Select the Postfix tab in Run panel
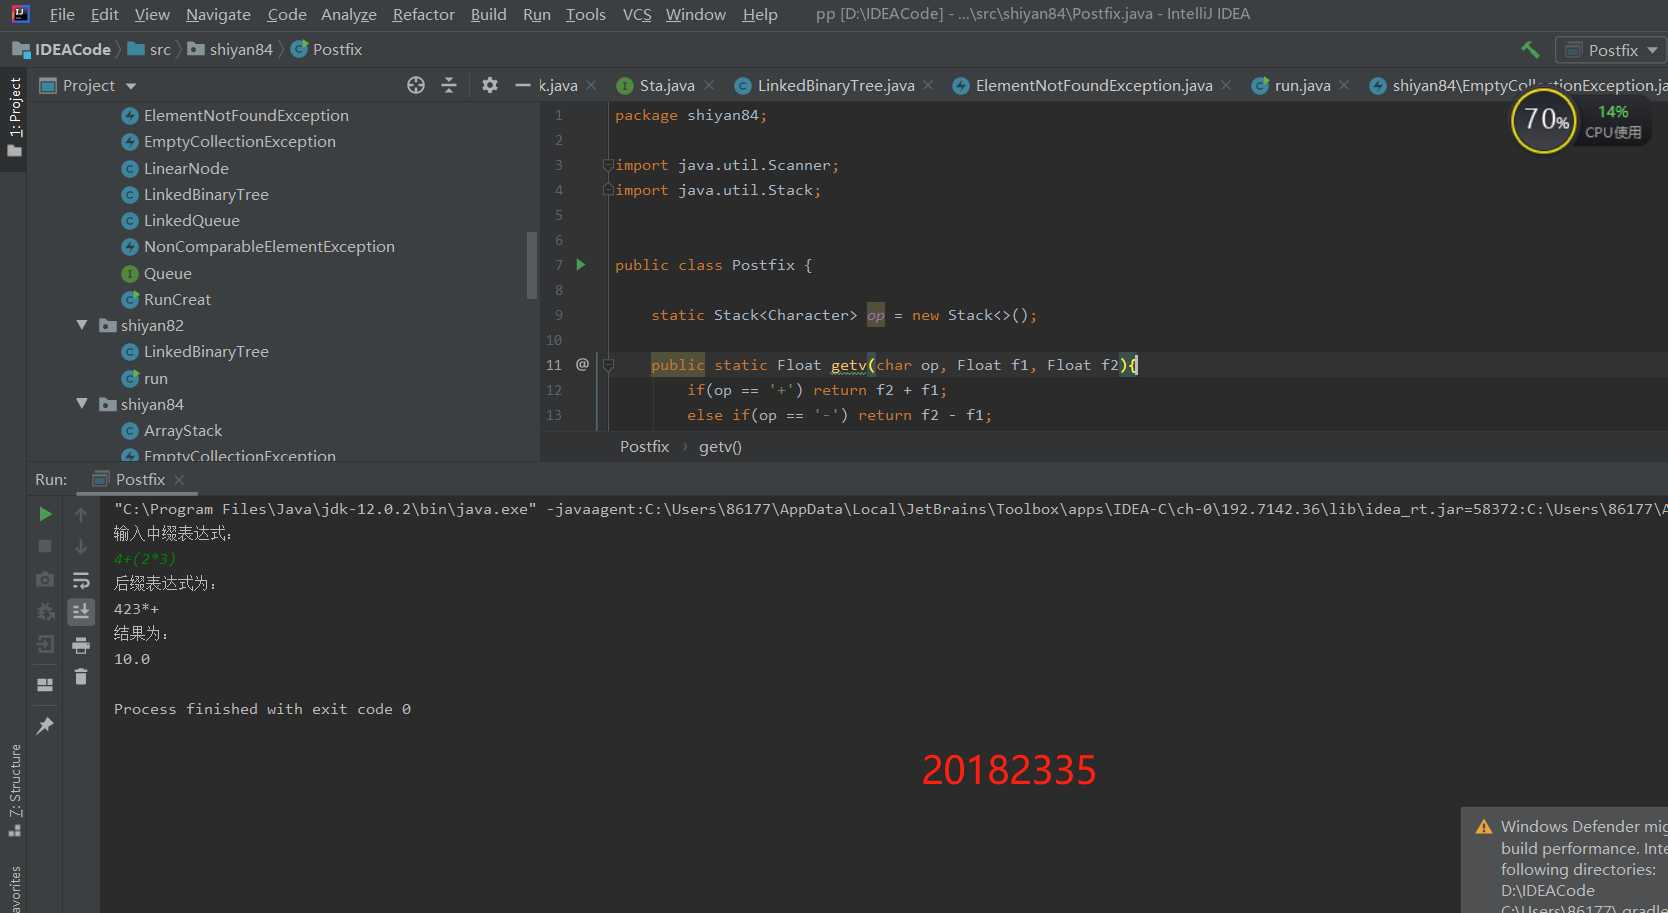The height and width of the screenshot is (913, 1668). [x=139, y=480]
